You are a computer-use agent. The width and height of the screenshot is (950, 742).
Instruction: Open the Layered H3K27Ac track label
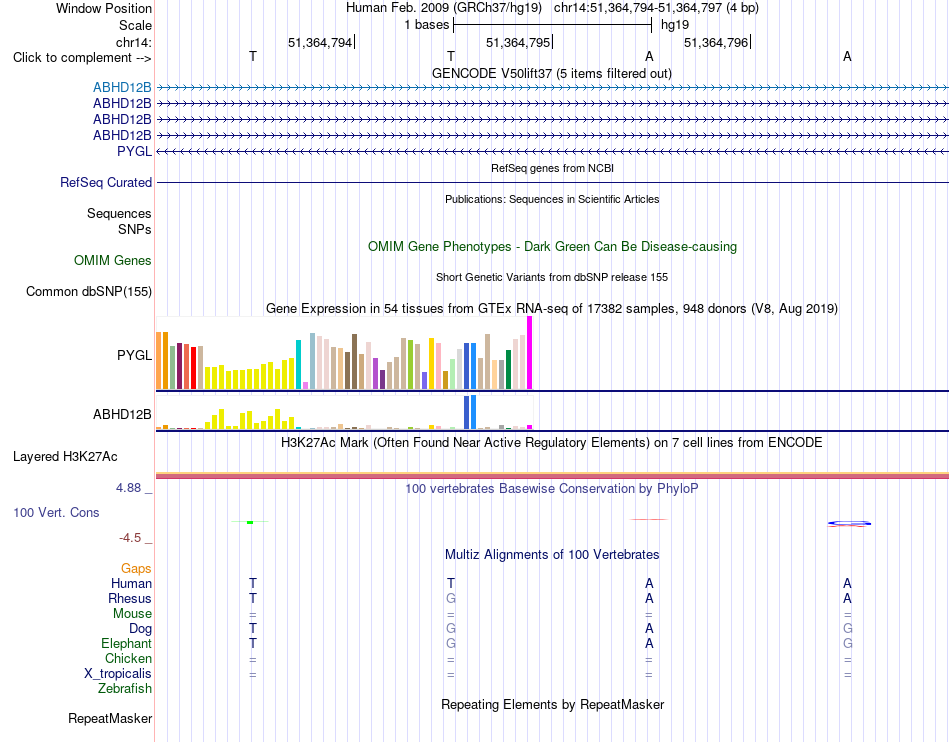[x=65, y=457]
